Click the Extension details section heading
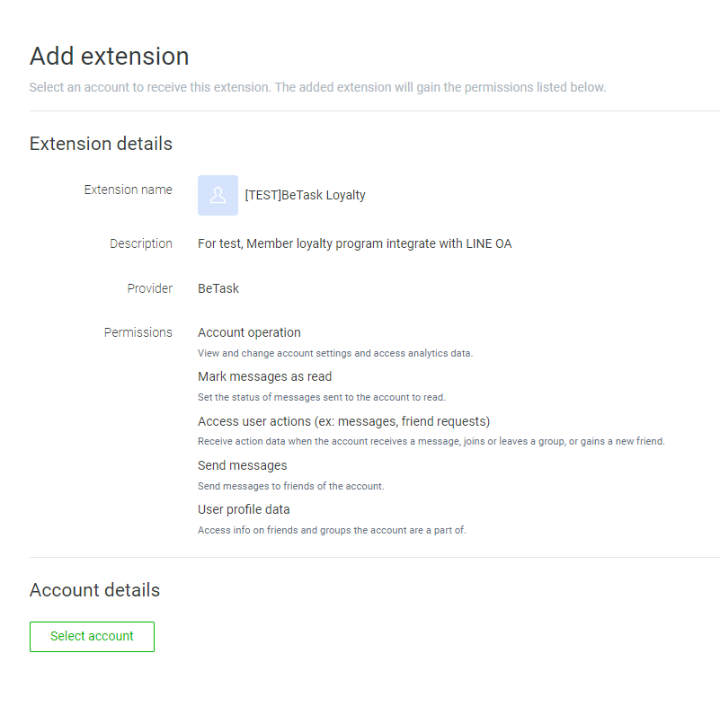720x720 pixels. (x=101, y=144)
